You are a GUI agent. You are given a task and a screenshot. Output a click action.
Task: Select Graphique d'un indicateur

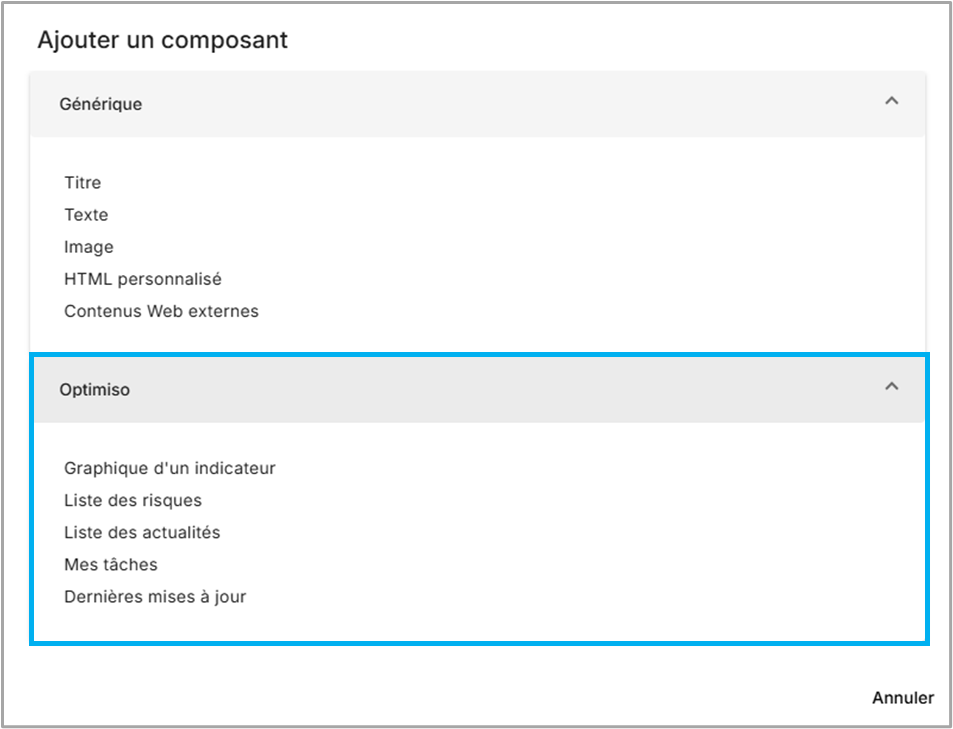(x=170, y=468)
